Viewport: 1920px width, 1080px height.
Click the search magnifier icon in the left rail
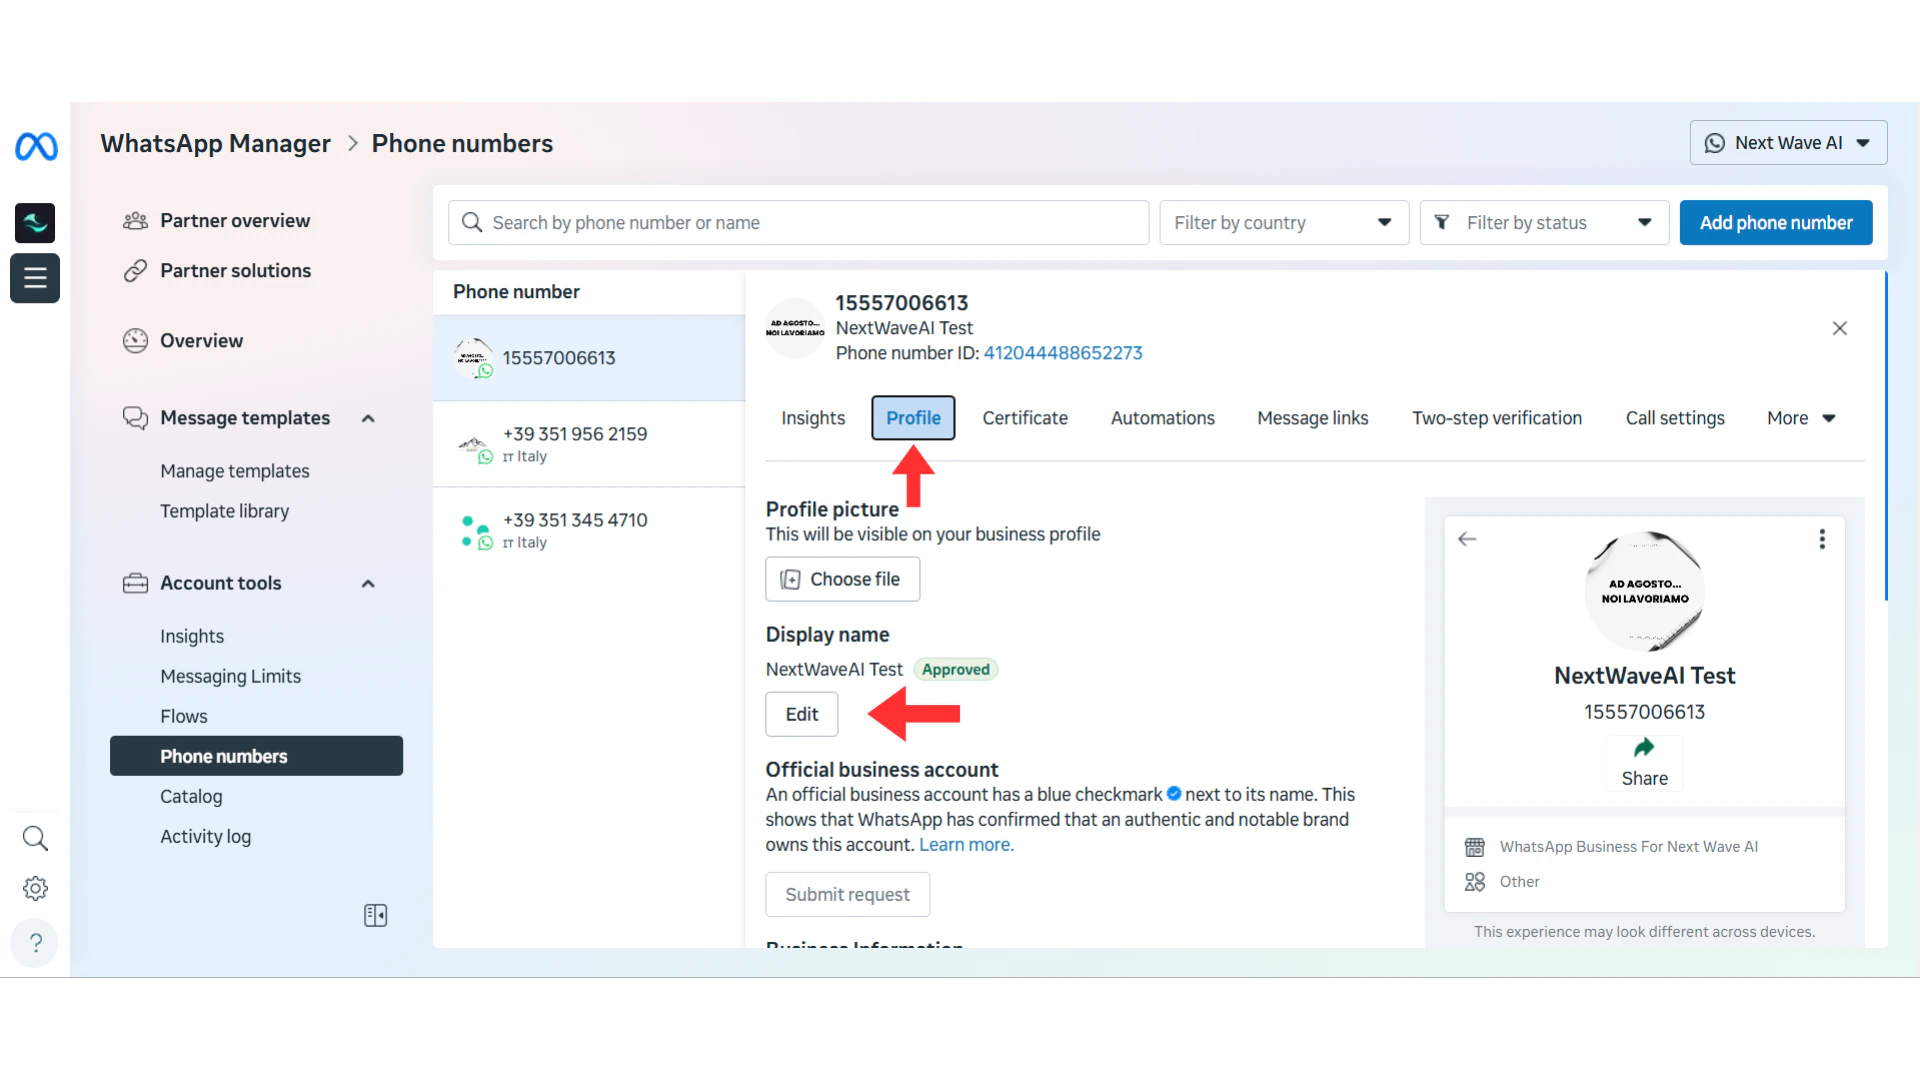(x=35, y=838)
